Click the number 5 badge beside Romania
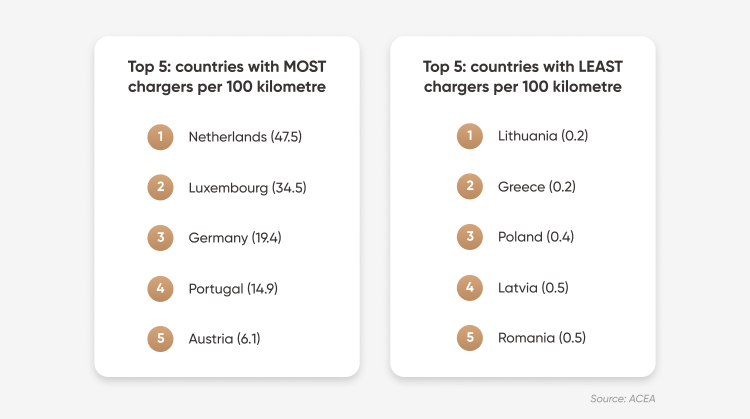This screenshot has width=750, height=419. pyautogui.click(x=470, y=338)
